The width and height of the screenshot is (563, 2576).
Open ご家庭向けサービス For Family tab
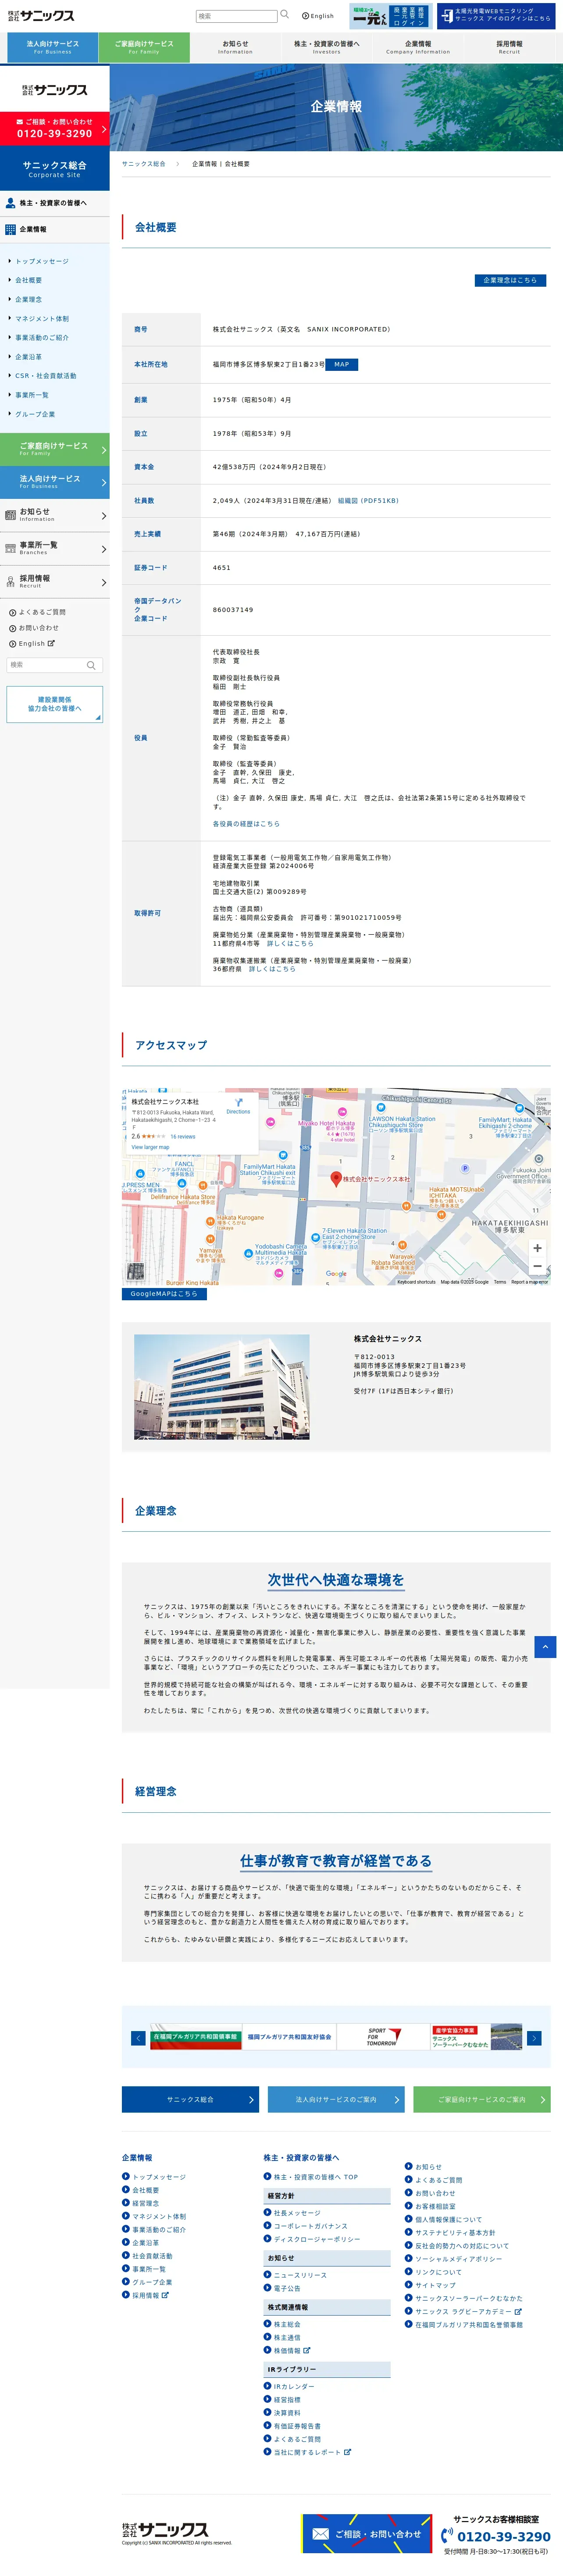(144, 47)
